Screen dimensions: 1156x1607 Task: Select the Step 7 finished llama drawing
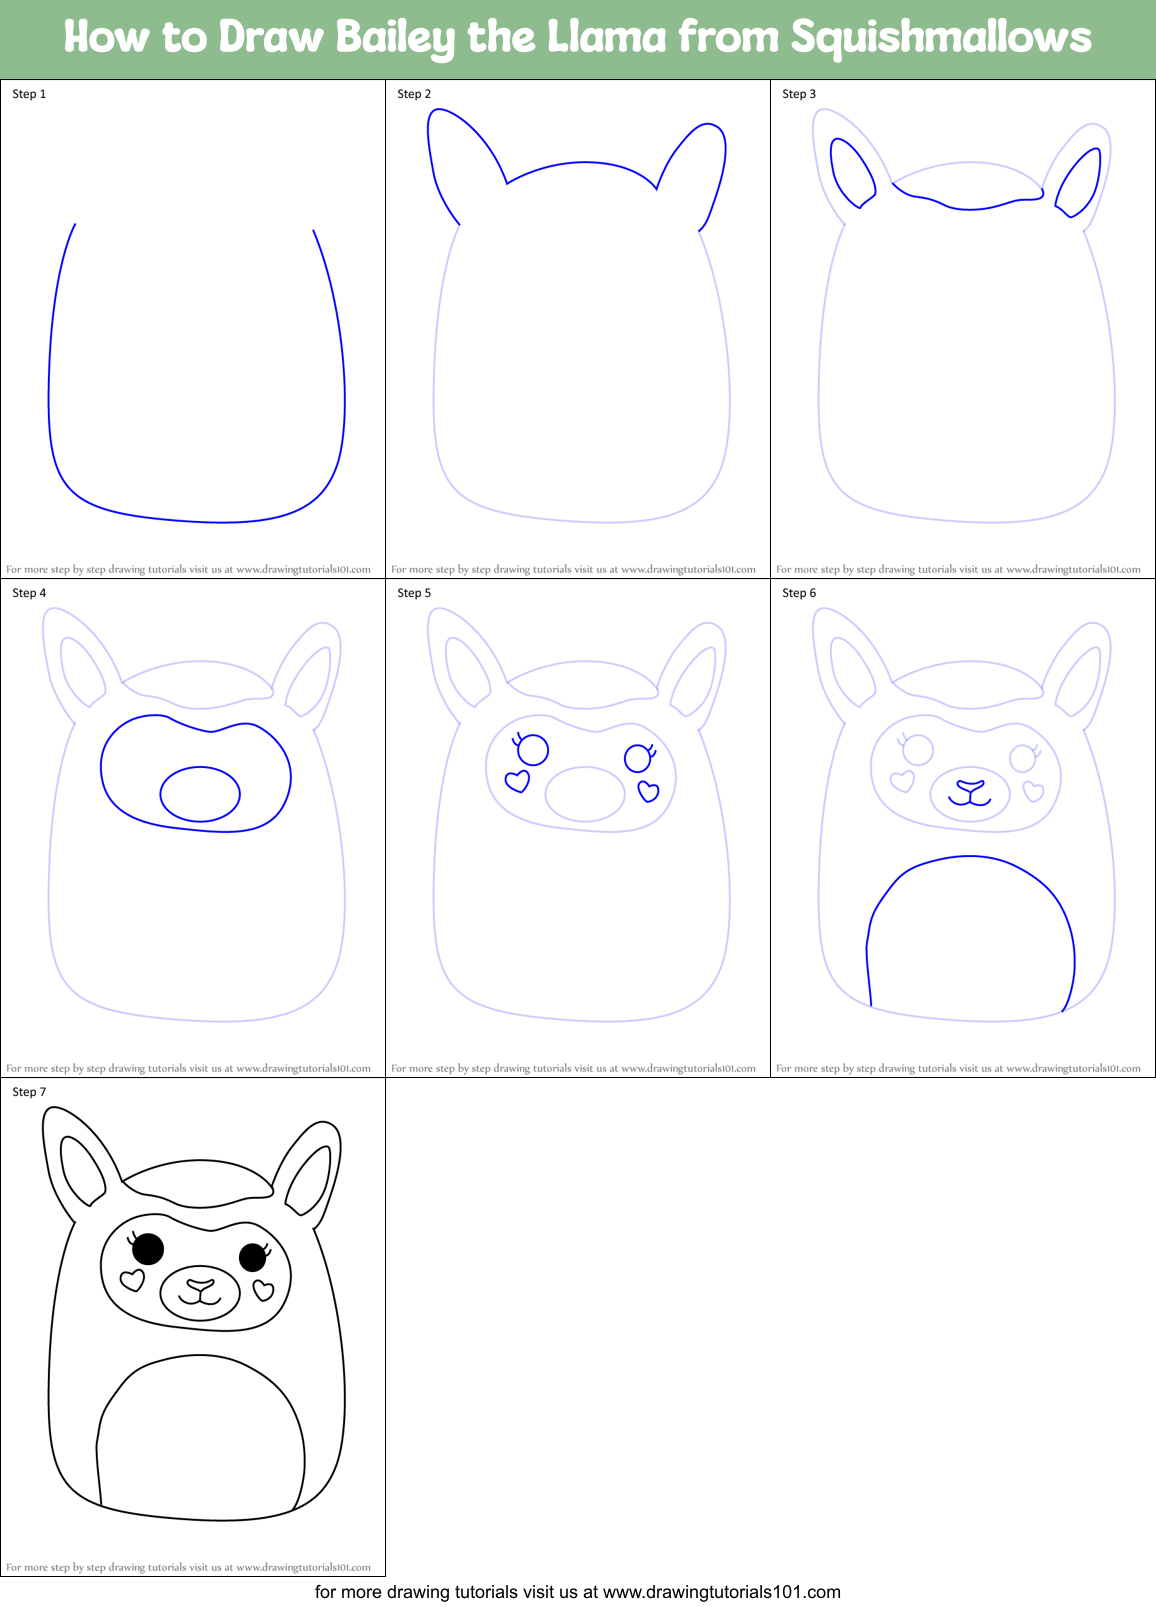196,1314
